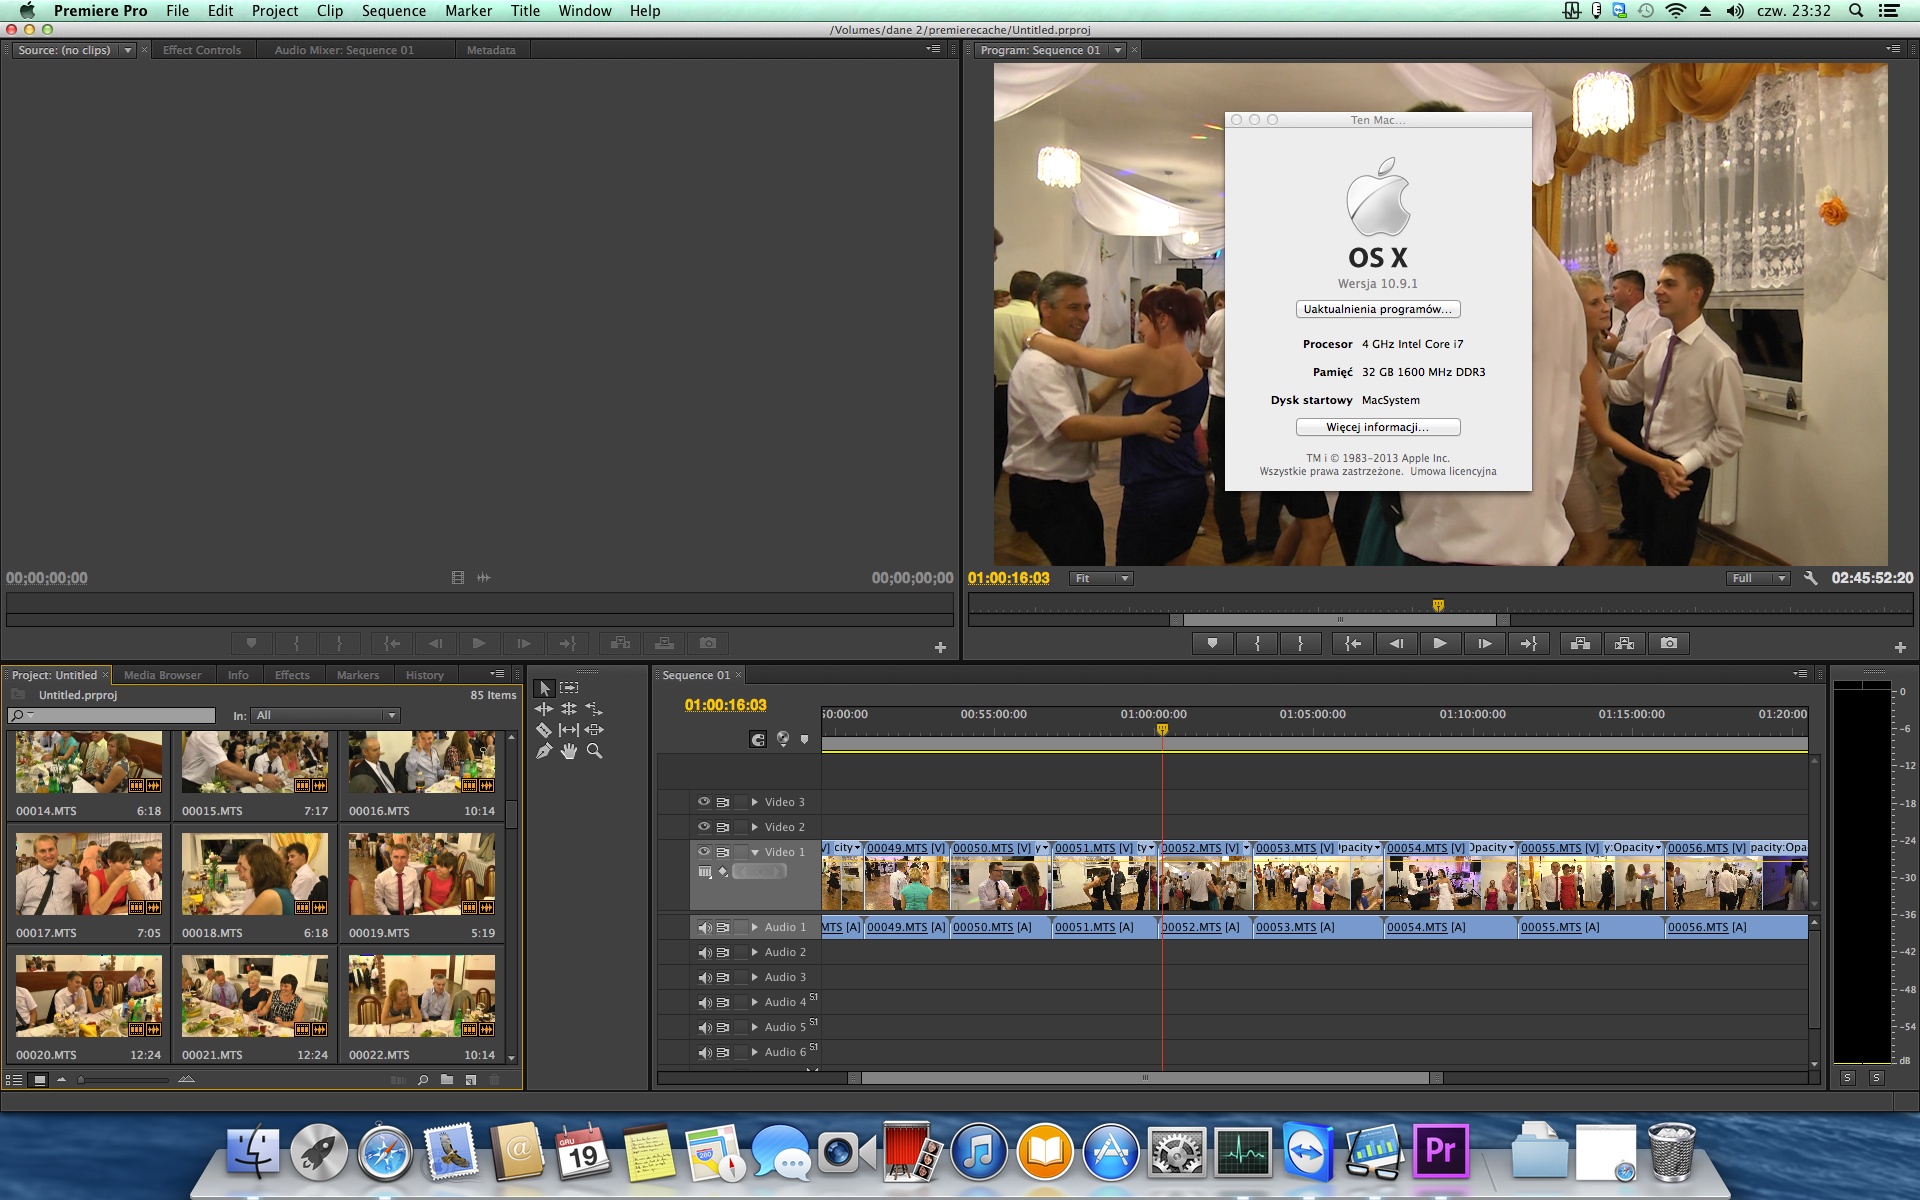
Task: Mute the Audio 2 track
Action: pyautogui.click(x=705, y=953)
